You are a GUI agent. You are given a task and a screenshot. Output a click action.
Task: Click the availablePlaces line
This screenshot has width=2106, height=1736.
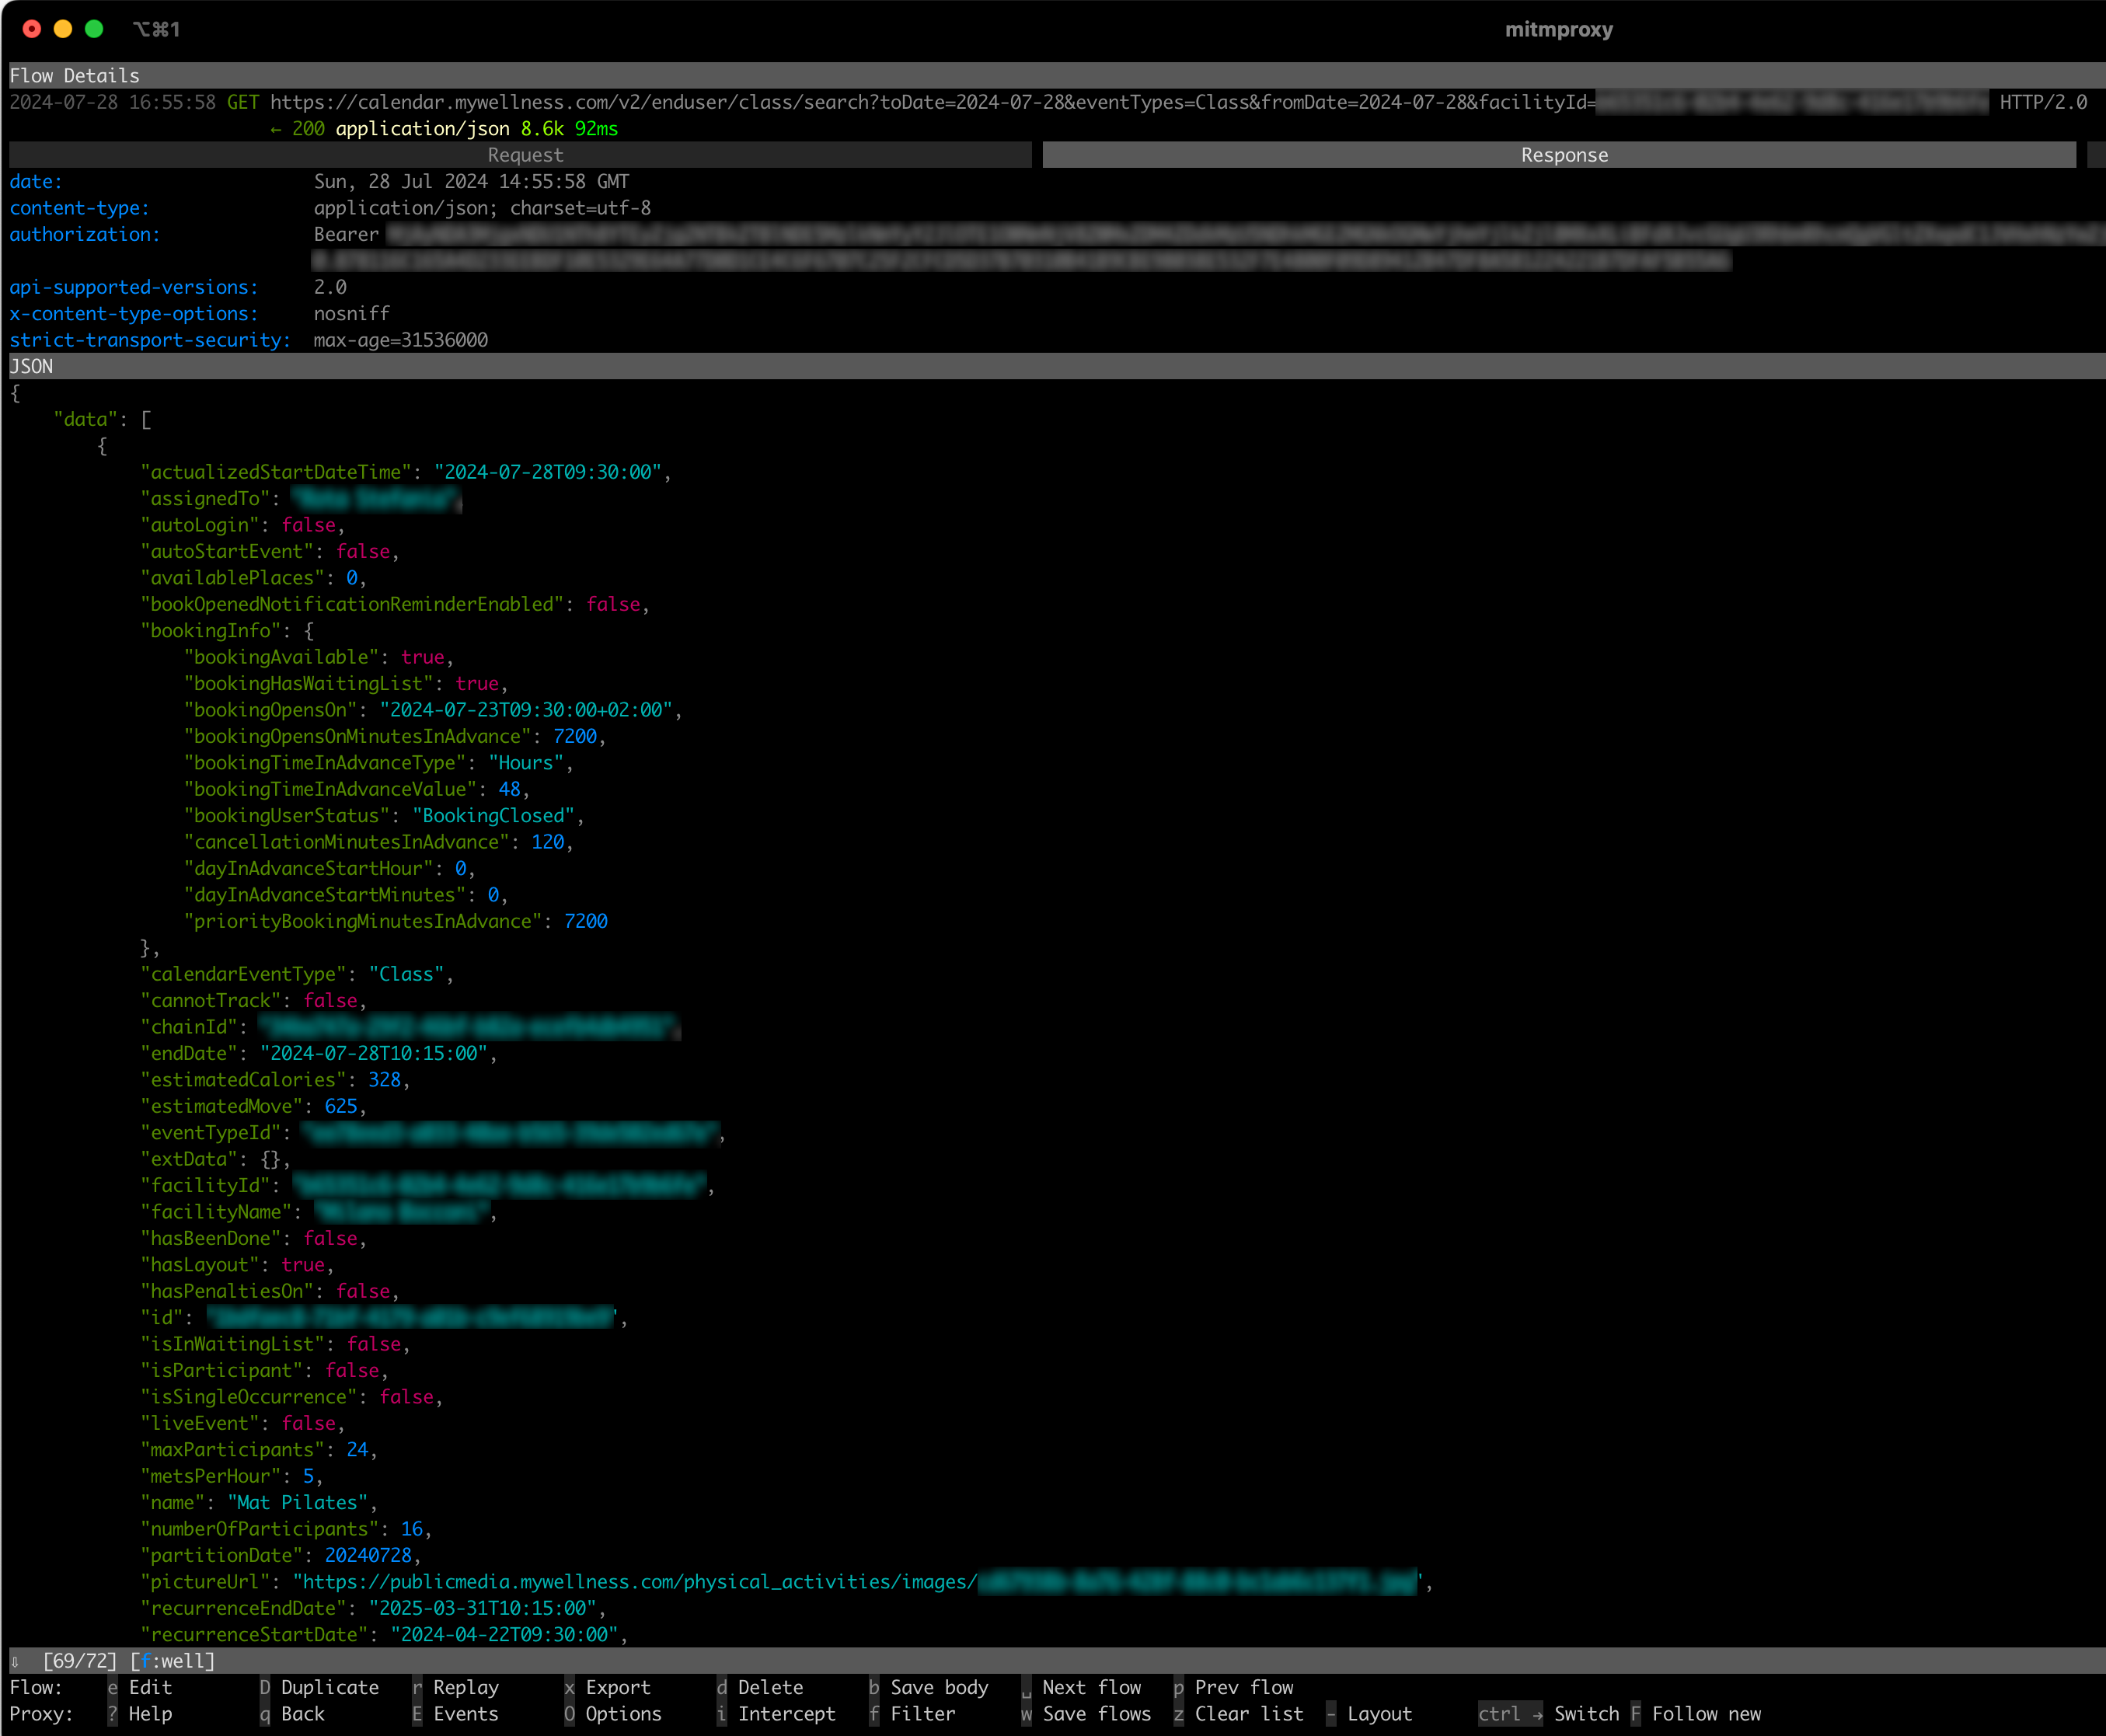point(254,578)
